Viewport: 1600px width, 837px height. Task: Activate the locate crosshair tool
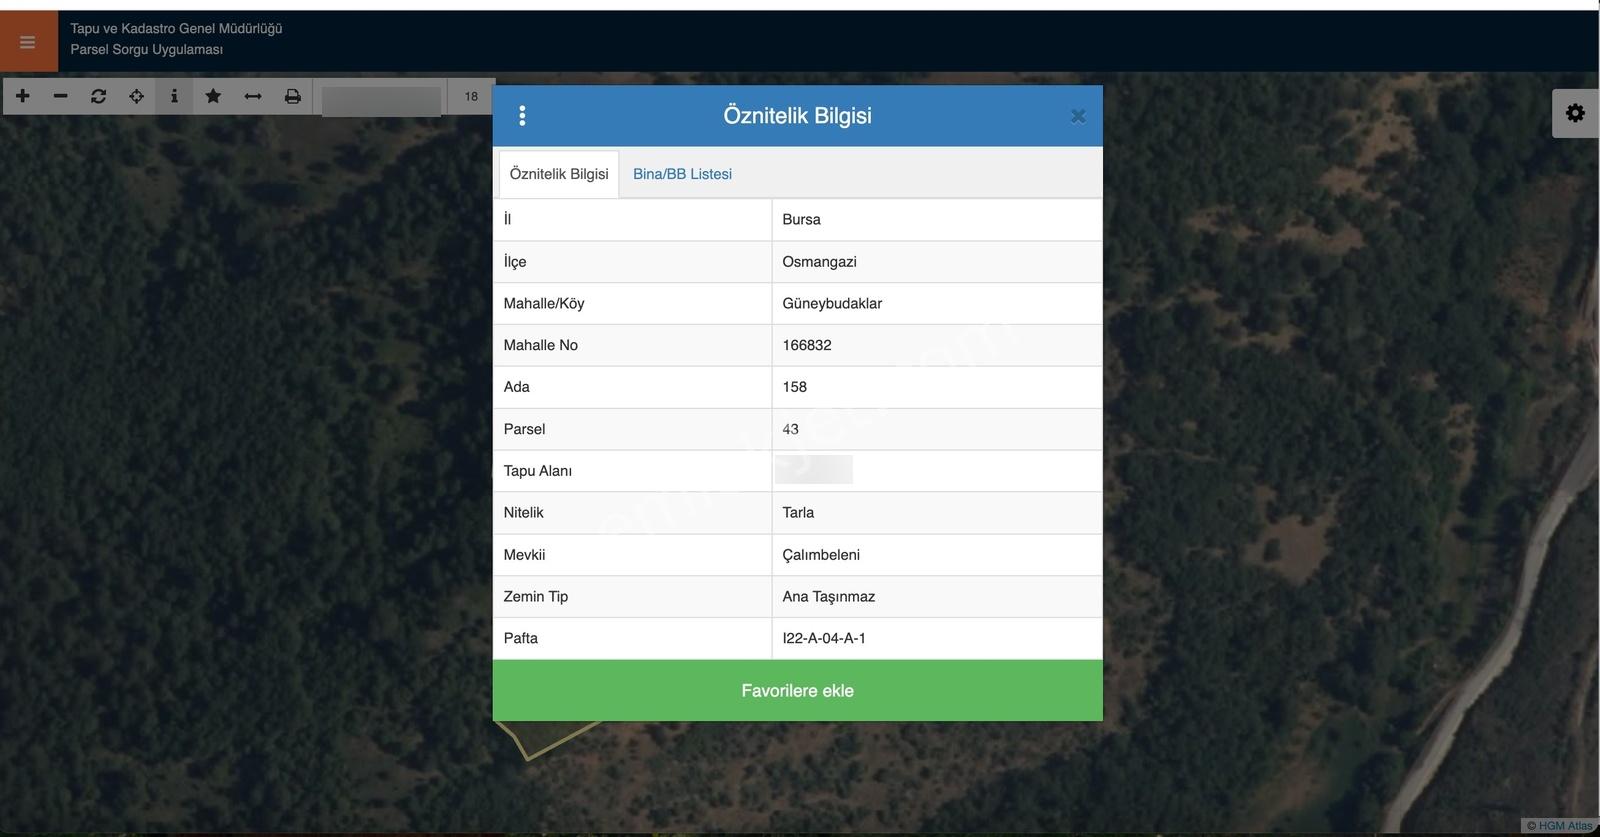(136, 96)
